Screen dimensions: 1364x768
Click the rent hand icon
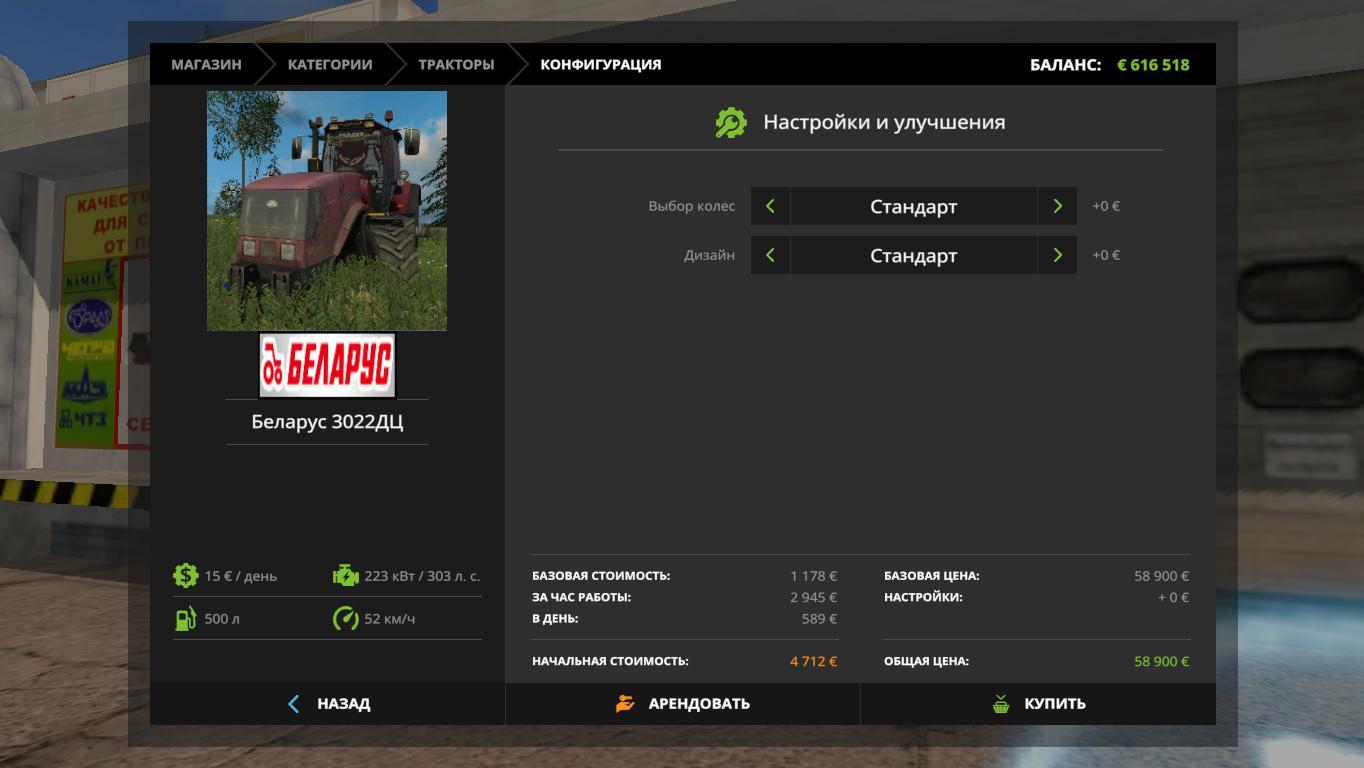625,704
